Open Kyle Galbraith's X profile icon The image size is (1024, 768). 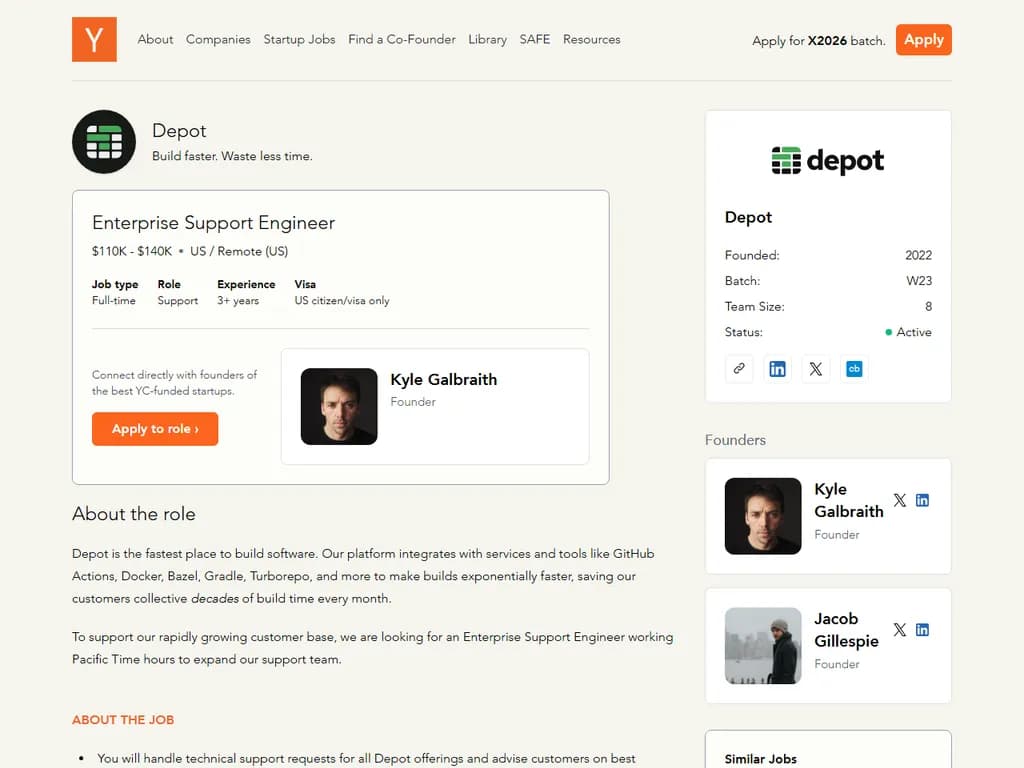(900, 500)
